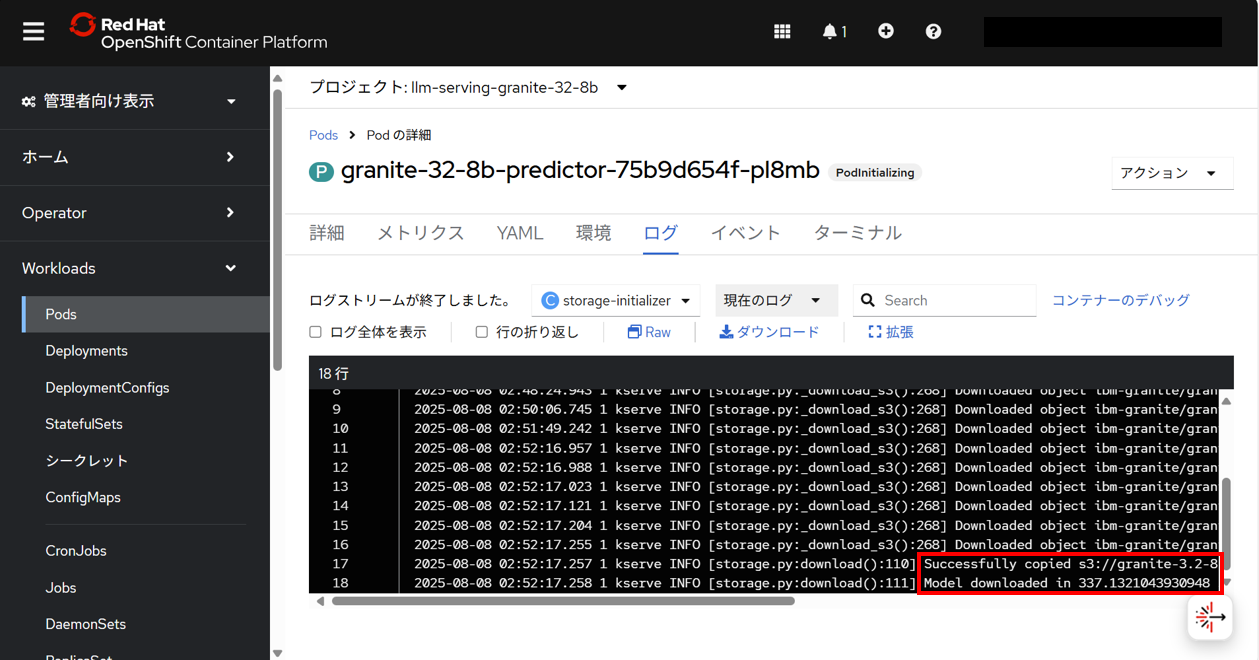Switch to the イベント tab
1259x660 pixels.
pos(746,233)
